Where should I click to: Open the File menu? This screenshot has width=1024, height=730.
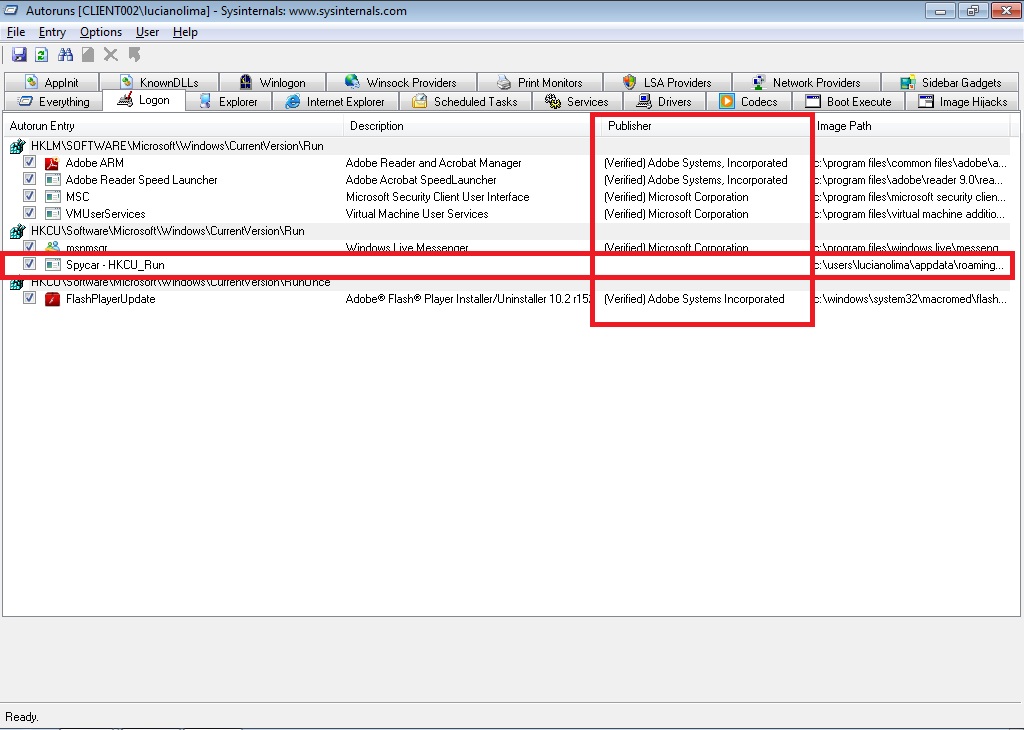pyautogui.click(x=16, y=32)
